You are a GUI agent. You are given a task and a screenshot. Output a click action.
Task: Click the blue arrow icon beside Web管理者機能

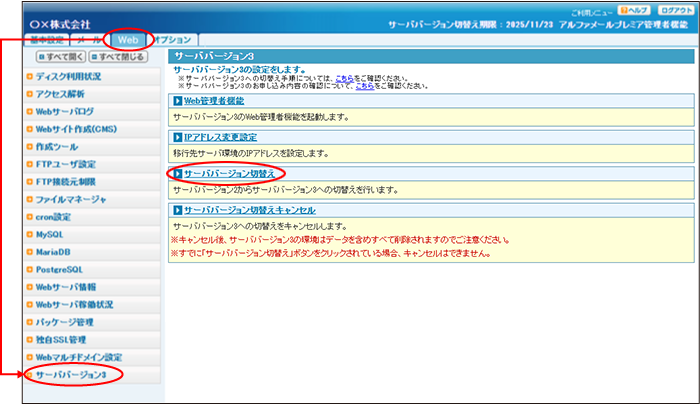pos(177,101)
